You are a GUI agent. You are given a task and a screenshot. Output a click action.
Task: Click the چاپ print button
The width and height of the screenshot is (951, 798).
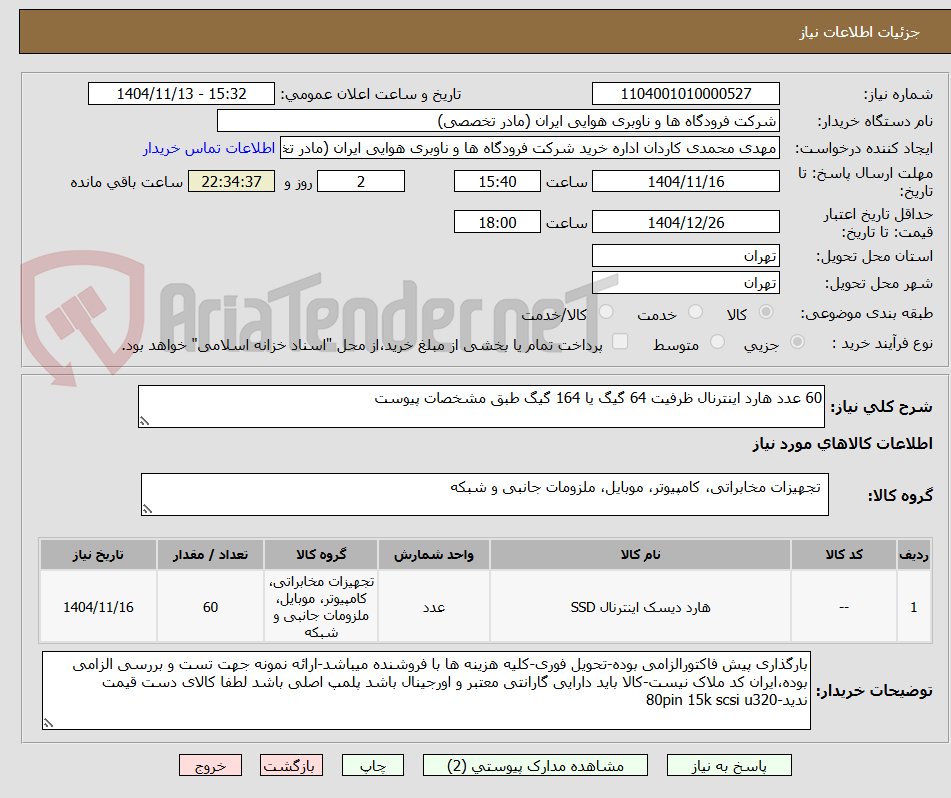click(x=373, y=765)
